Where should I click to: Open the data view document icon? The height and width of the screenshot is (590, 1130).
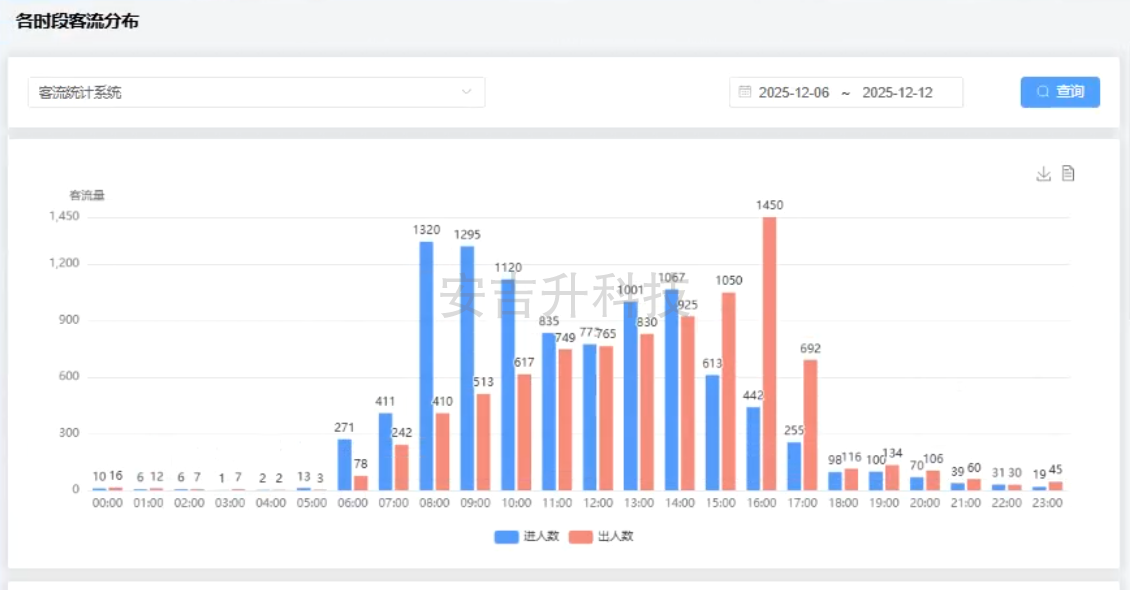point(1068,174)
